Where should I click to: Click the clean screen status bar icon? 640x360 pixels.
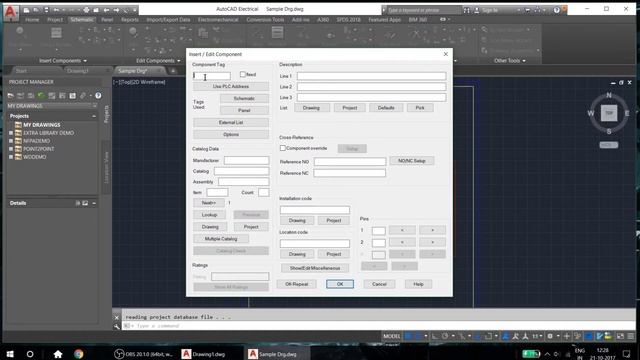(620, 336)
